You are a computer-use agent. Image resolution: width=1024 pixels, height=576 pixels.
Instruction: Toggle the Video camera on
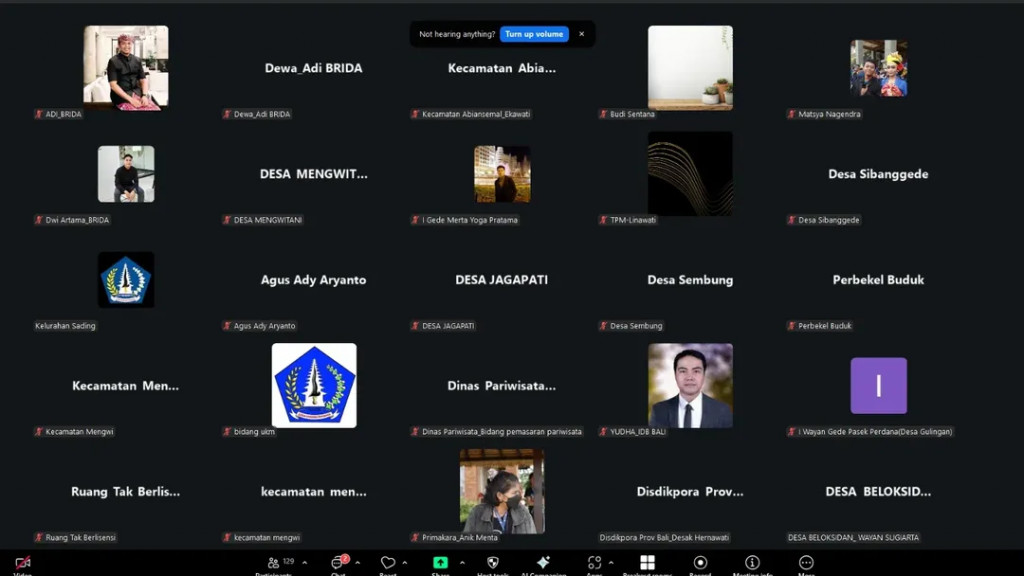[x=22, y=564]
